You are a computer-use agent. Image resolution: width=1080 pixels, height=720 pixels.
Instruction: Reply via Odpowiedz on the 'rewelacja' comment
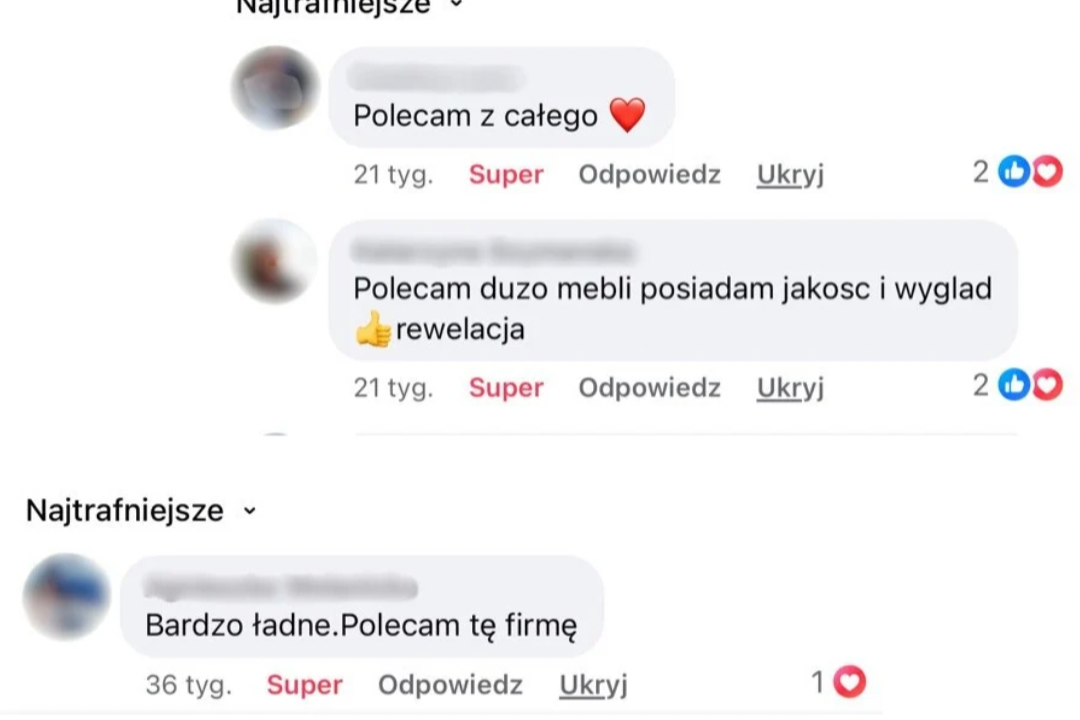tap(650, 388)
